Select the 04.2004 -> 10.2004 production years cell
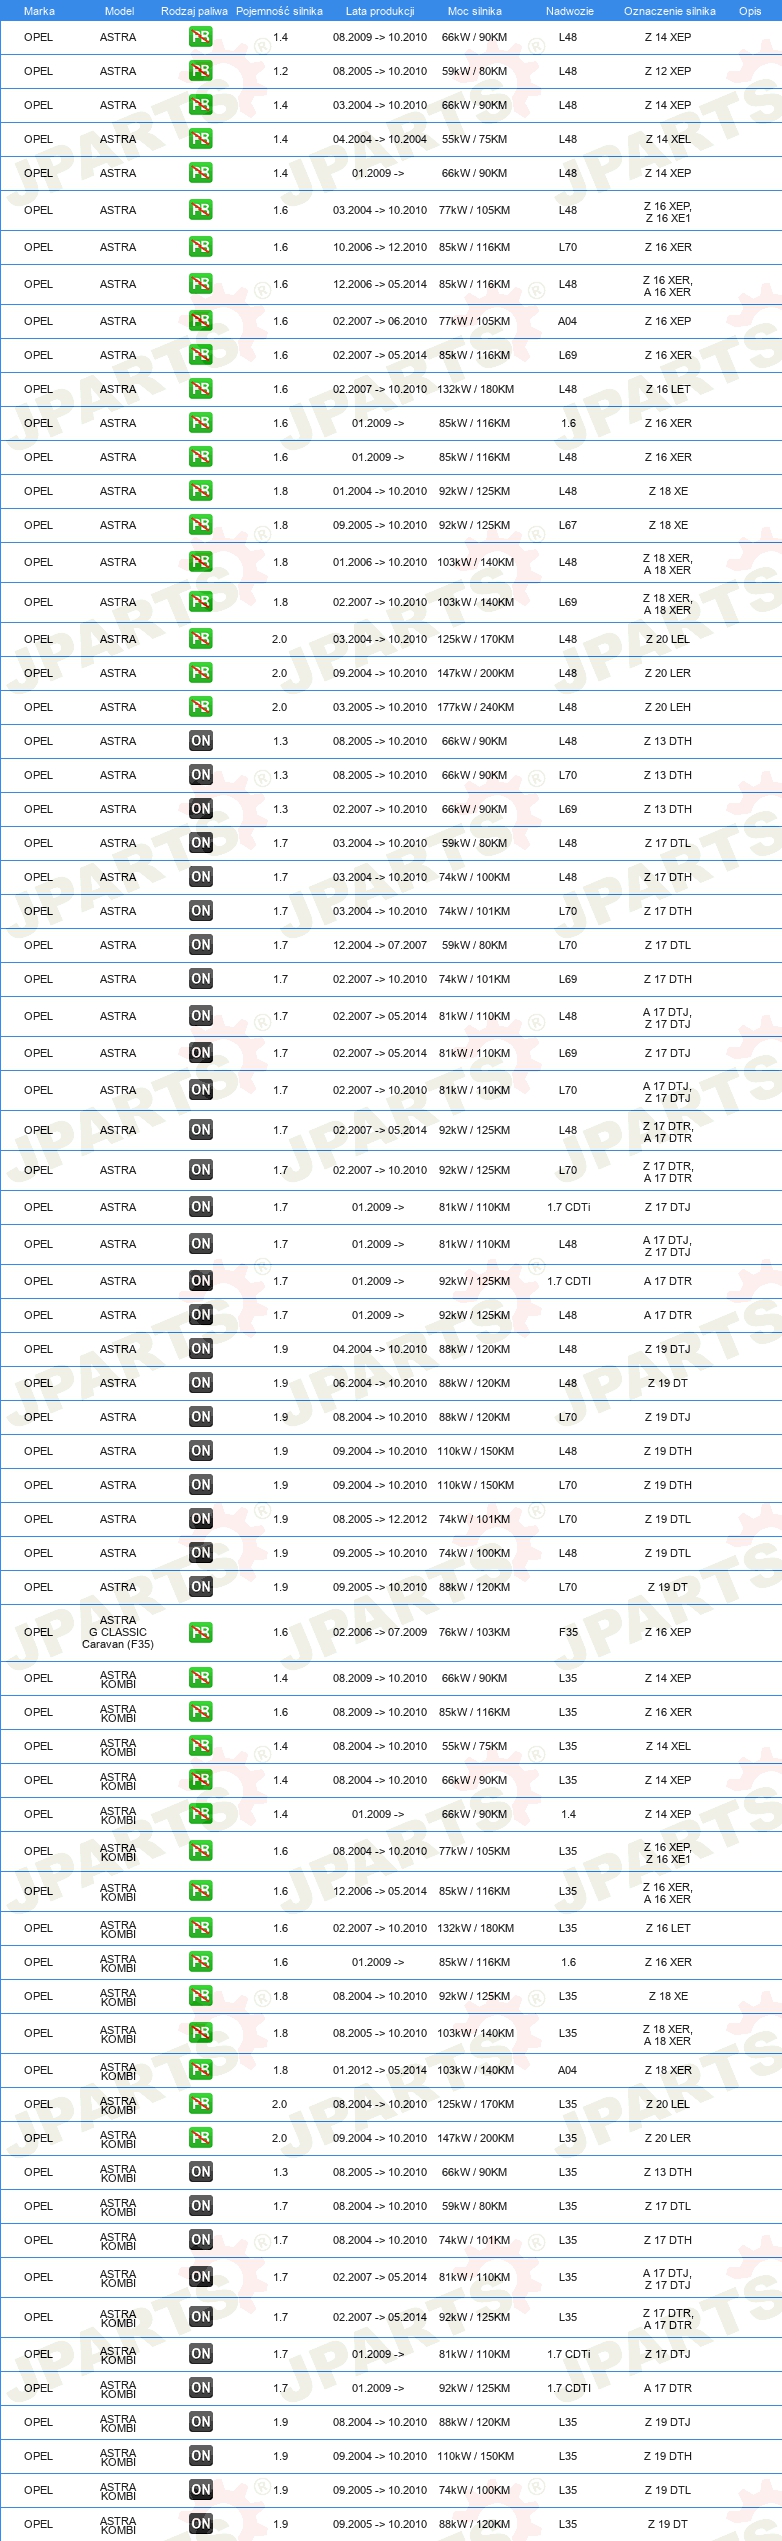The height and width of the screenshot is (2541, 782). pos(380,139)
